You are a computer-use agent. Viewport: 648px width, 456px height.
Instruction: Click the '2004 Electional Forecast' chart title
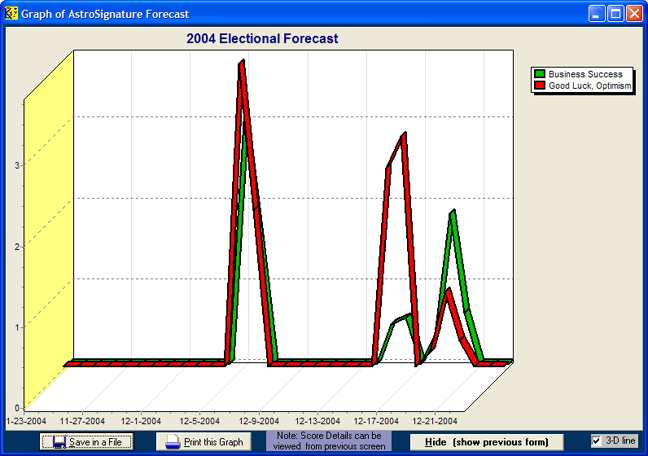[262, 39]
